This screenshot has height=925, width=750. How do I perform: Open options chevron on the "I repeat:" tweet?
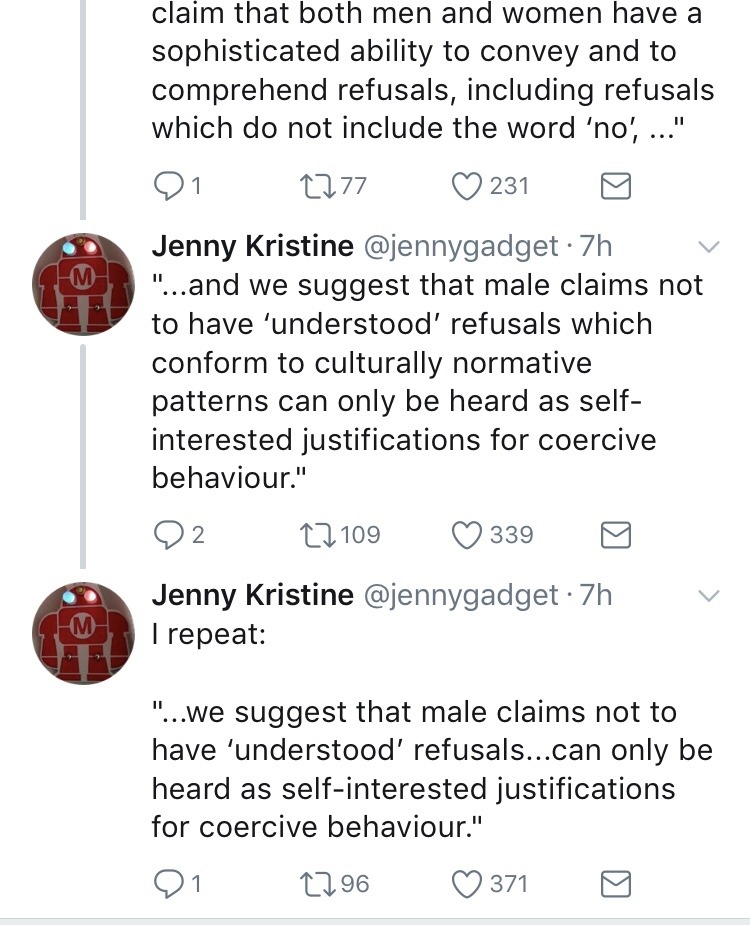click(x=708, y=596)
